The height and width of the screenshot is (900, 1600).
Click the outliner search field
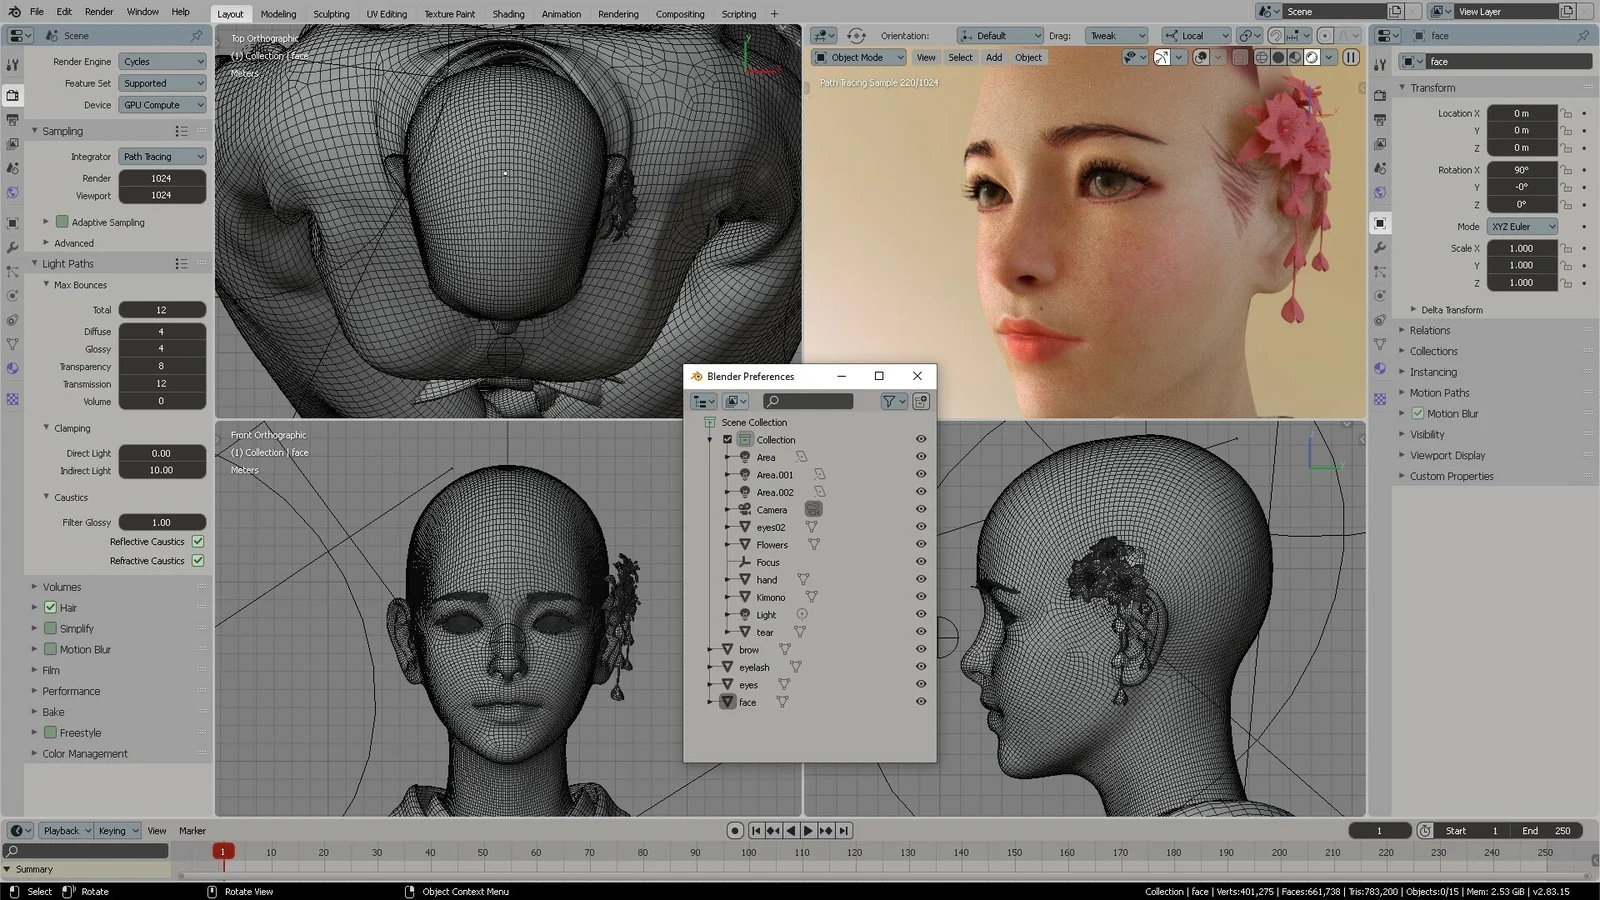(807, 401)
